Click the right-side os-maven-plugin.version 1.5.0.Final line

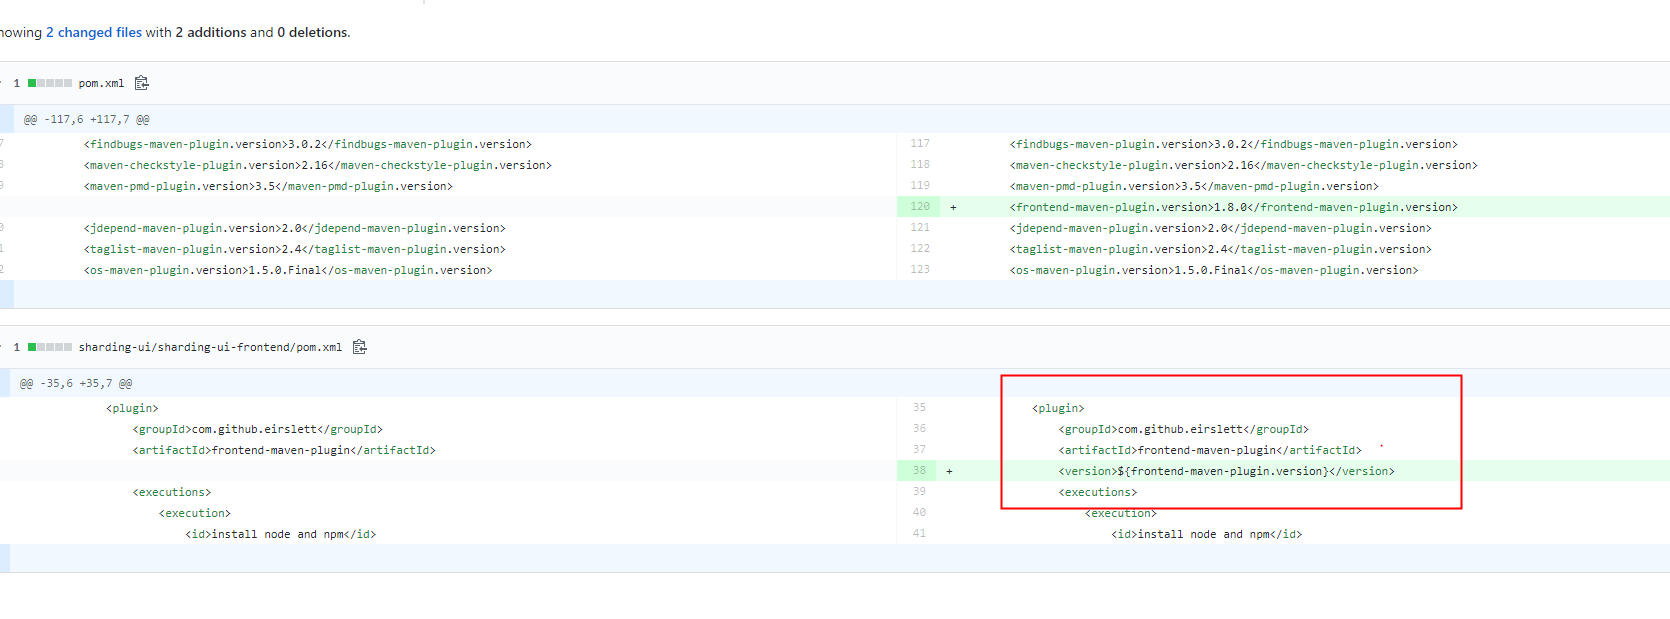pos(1214,270)
